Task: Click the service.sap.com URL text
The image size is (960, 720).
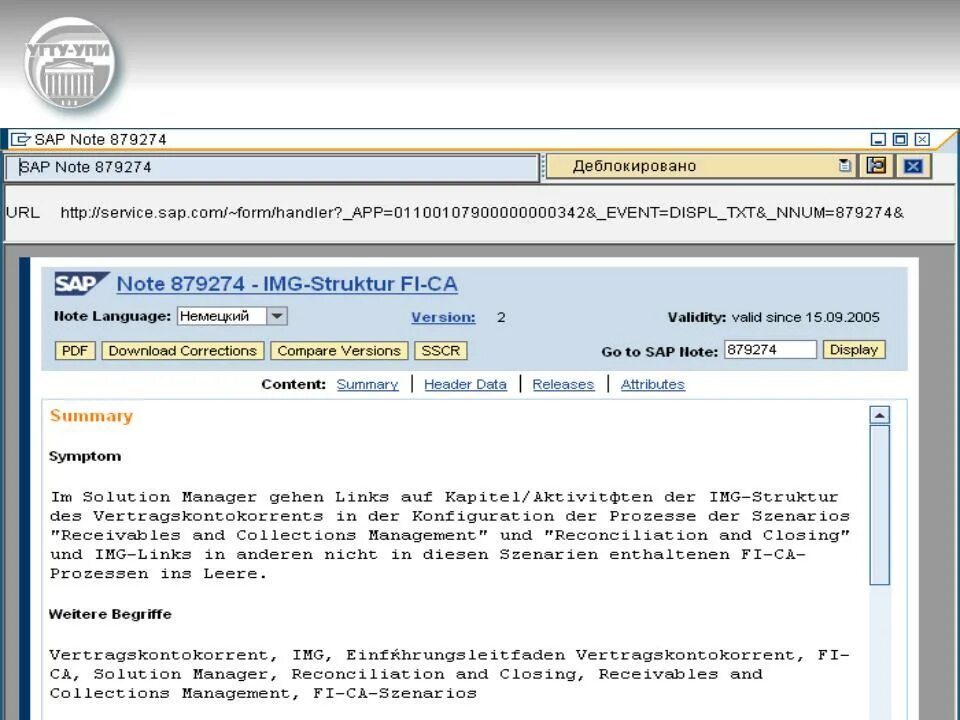Action: pyautogui.click(x=482, y=213)
